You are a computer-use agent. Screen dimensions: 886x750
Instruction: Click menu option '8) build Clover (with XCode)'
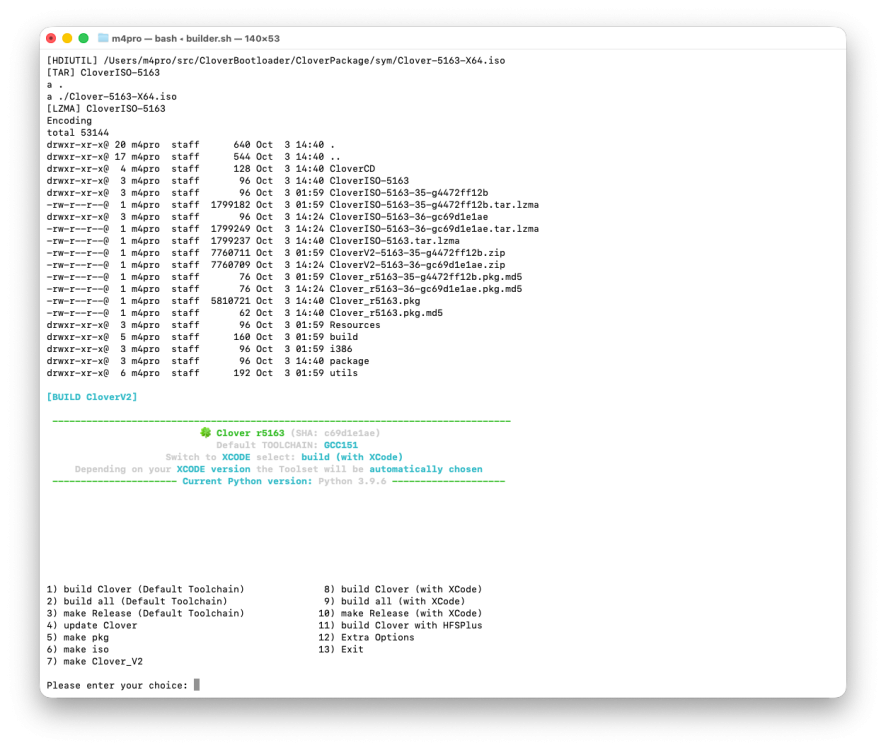pyautogui.click(x=403, y=589)
